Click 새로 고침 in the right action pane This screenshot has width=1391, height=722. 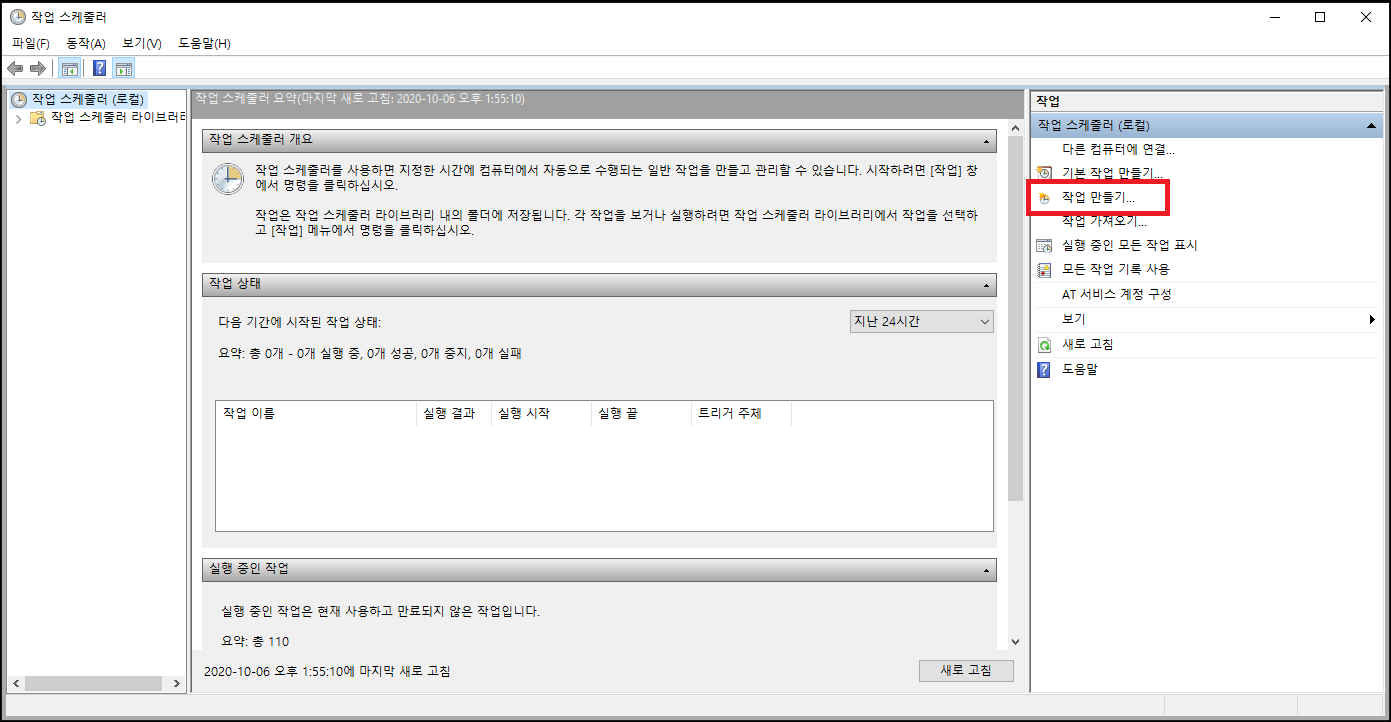[1087, 344]
